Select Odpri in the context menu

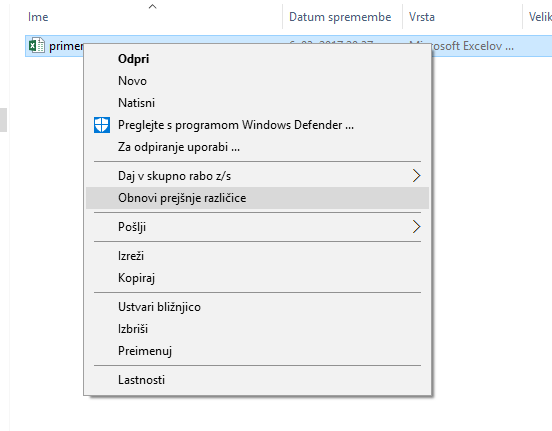pos(133,59)
